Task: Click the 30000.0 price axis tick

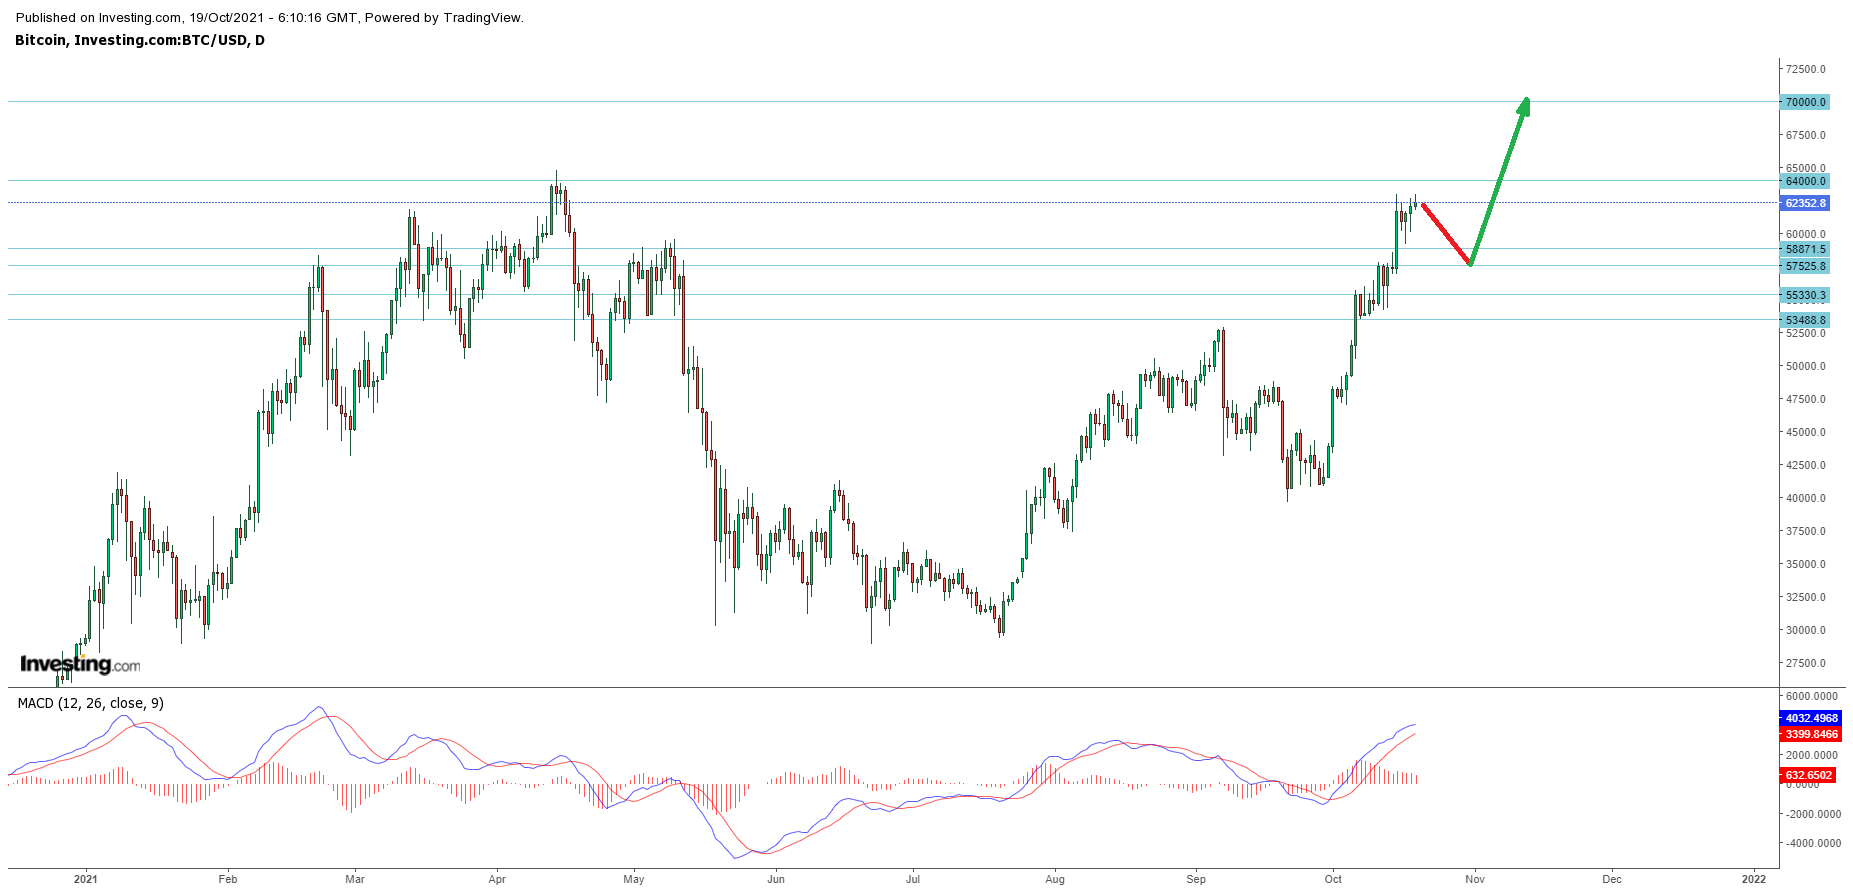Action: tap(1806, 630)
